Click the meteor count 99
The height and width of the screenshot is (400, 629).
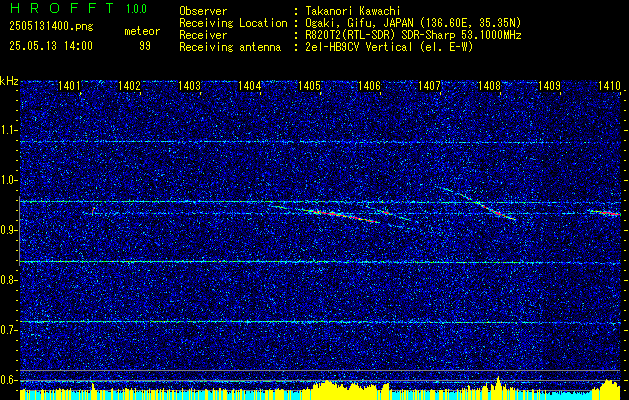tap(145, 46)
